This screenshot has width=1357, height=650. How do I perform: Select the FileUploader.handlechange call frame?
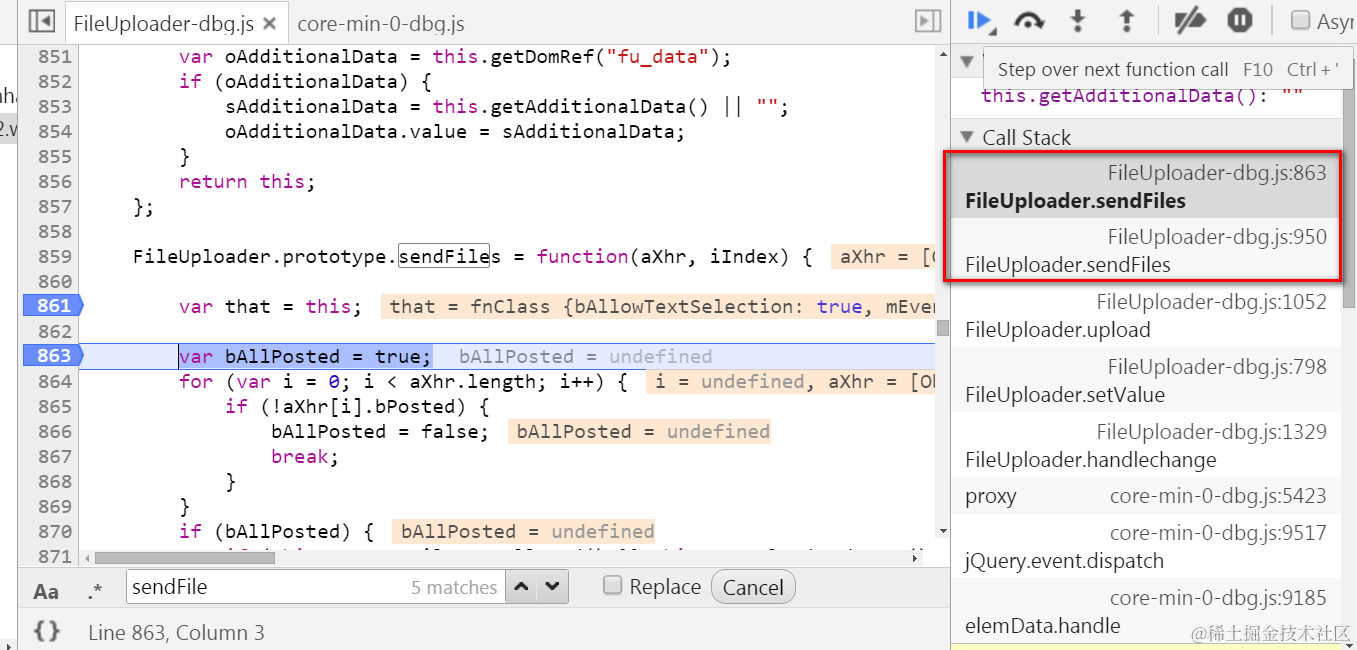(1145, 445)
